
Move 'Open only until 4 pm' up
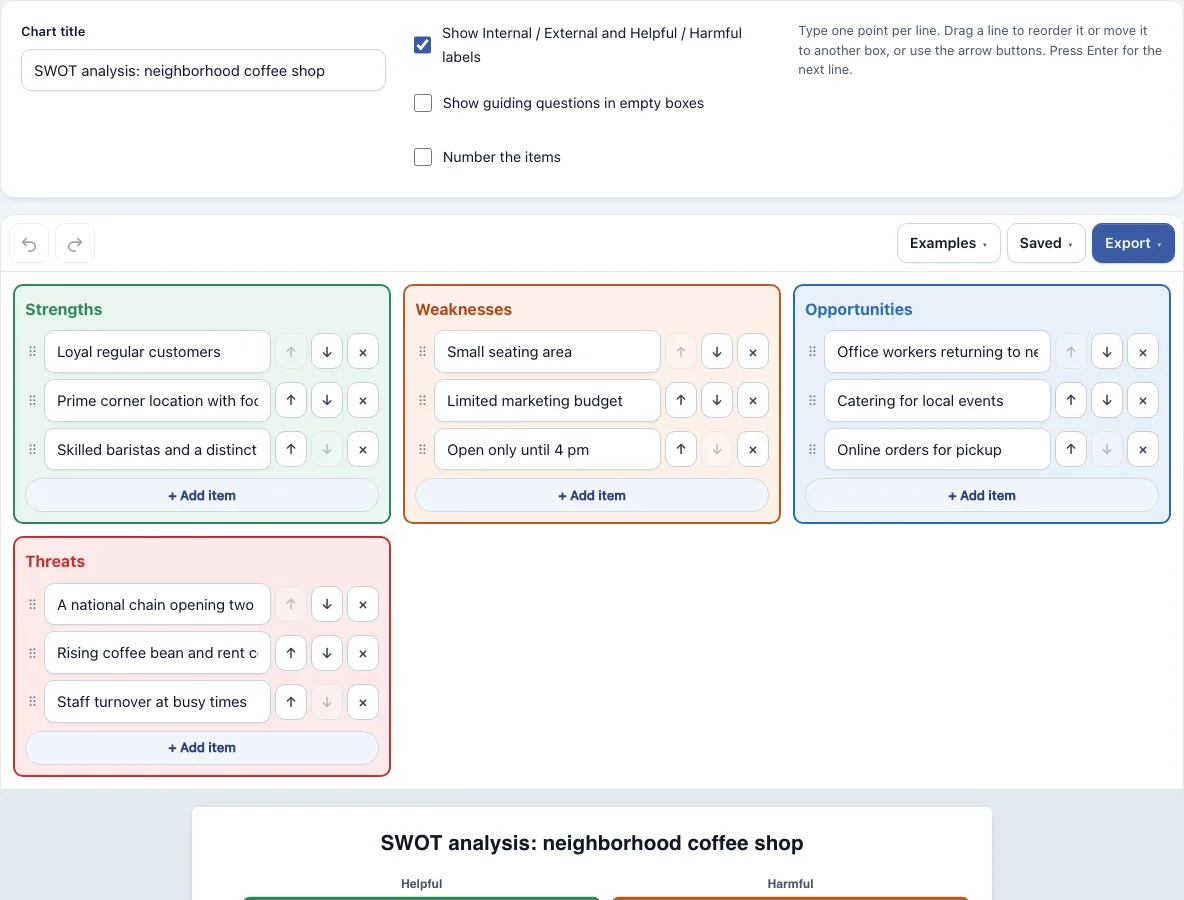[x=681, y=449]
